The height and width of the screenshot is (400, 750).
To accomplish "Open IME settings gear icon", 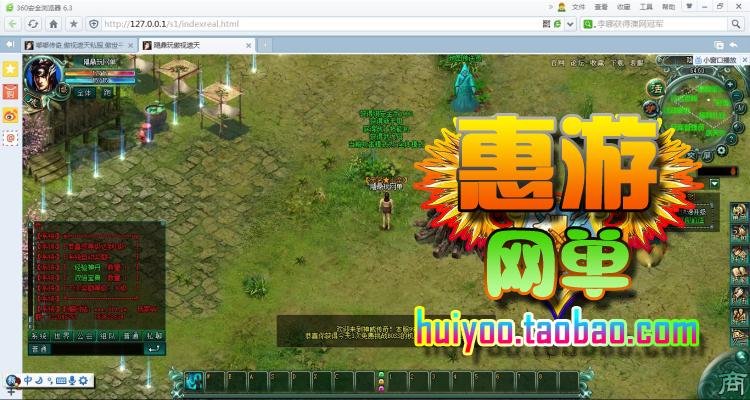I will pyautogui.click(x=84, y=381).
